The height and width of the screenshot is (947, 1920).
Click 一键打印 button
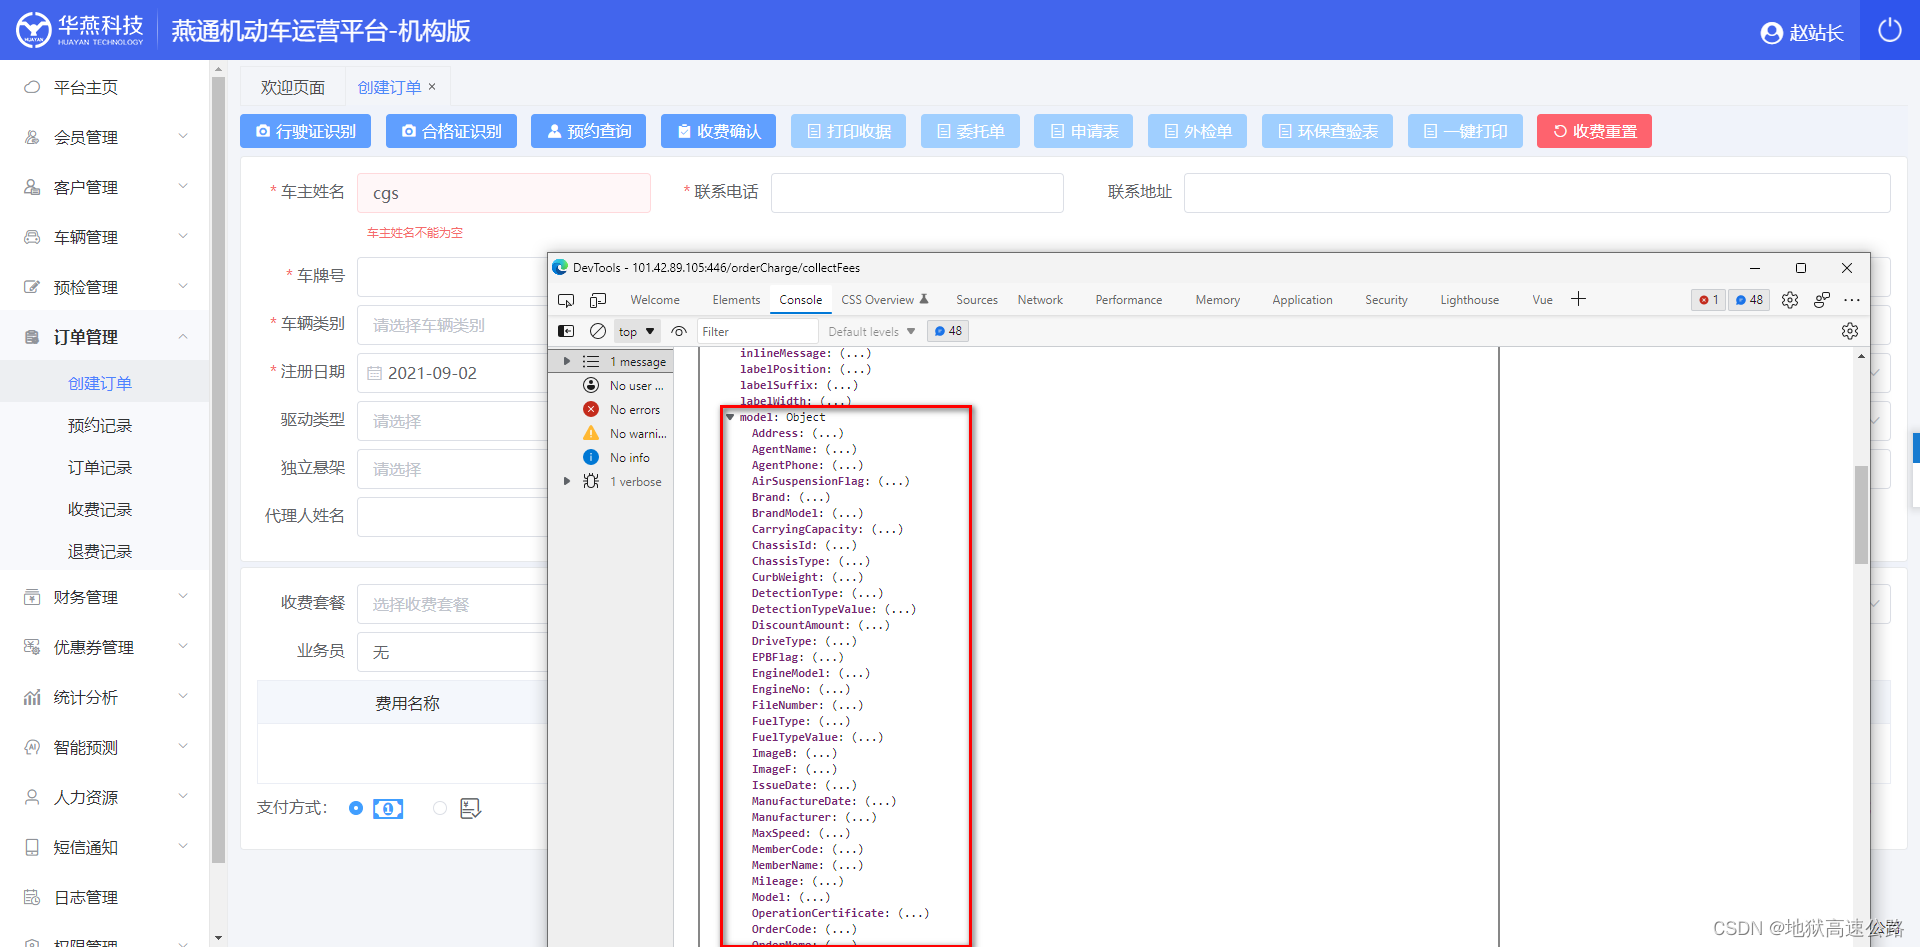pyautogui.click(x=1465, y=131)
